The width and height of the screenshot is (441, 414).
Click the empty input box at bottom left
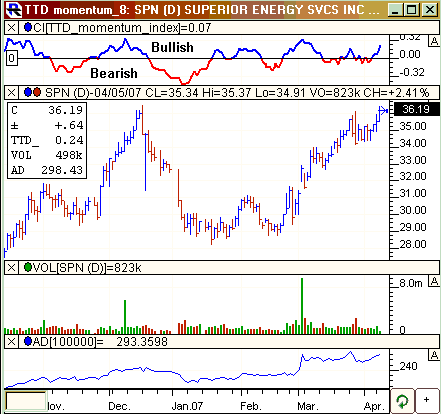coord(26,401)
